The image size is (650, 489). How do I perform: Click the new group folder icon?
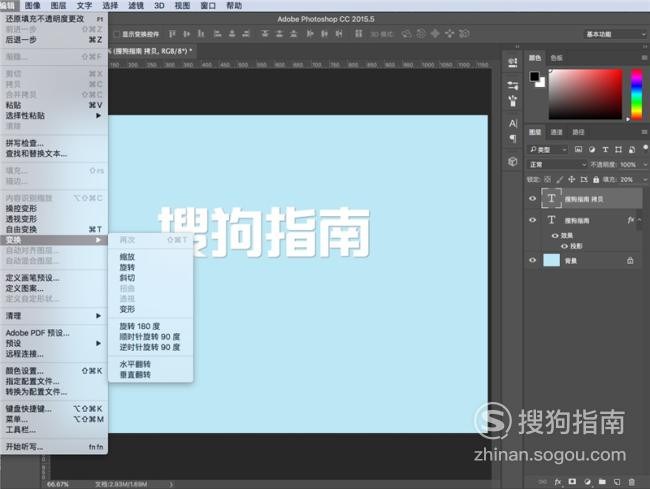coord(602,482)
